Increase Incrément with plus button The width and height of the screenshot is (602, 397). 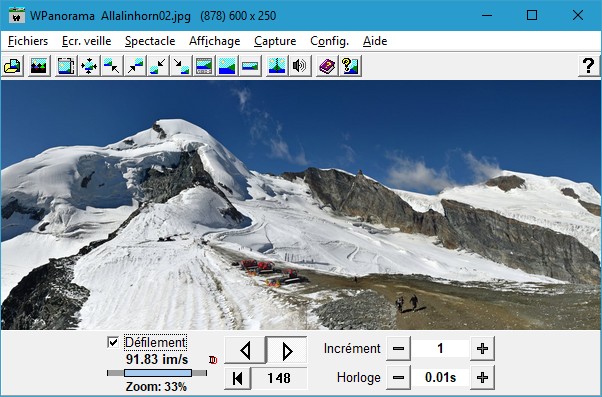tap(482, 349)
